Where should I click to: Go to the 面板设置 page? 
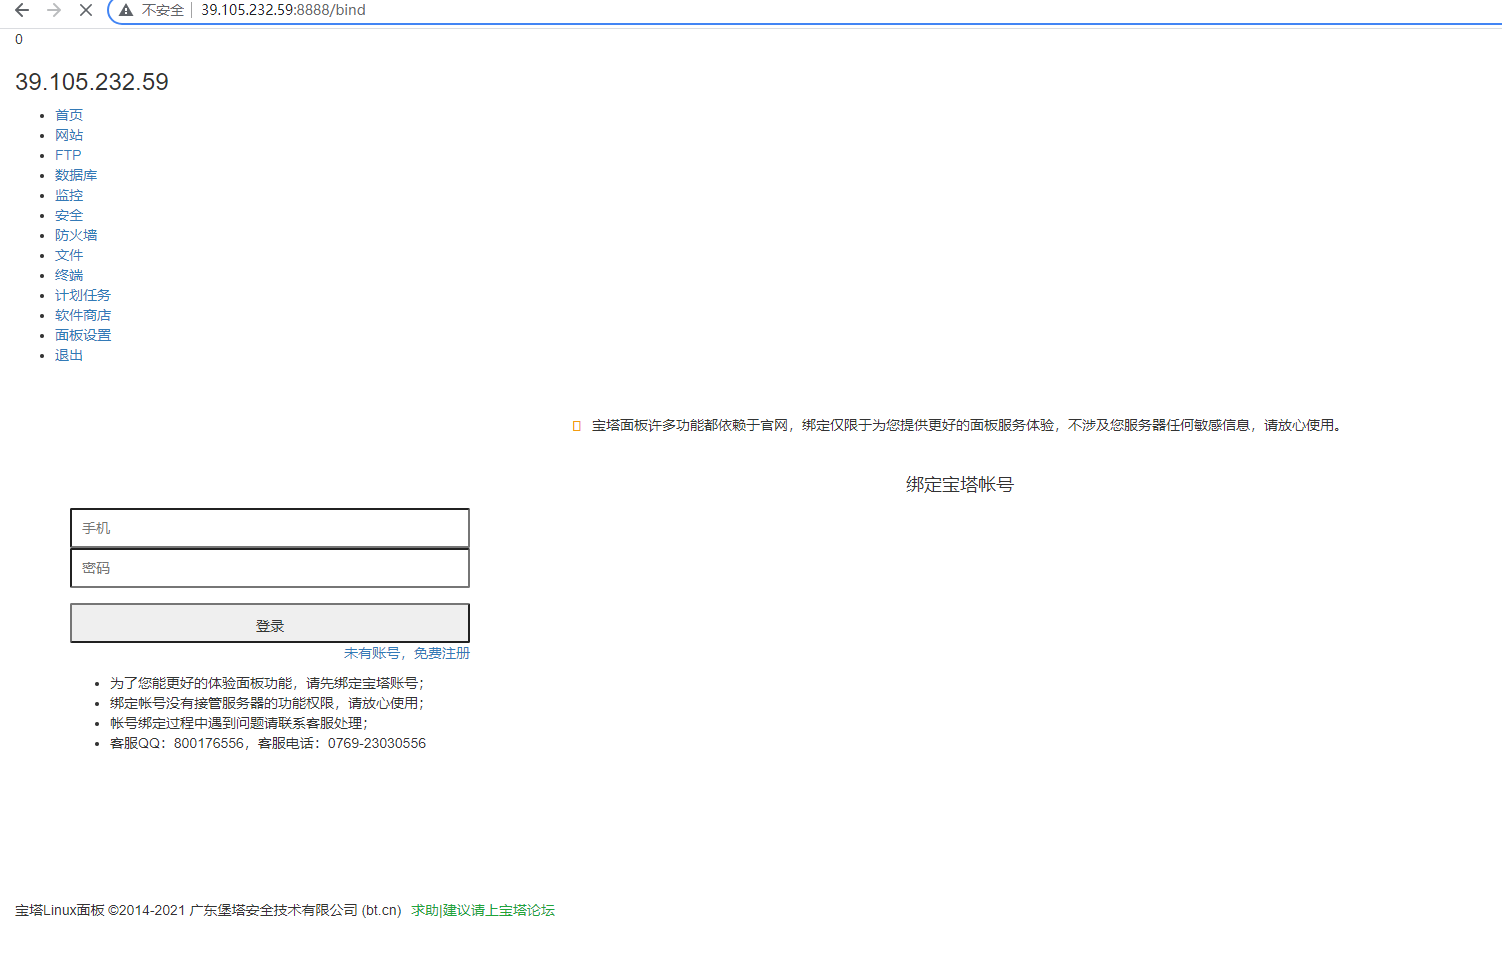pos(83,335)
